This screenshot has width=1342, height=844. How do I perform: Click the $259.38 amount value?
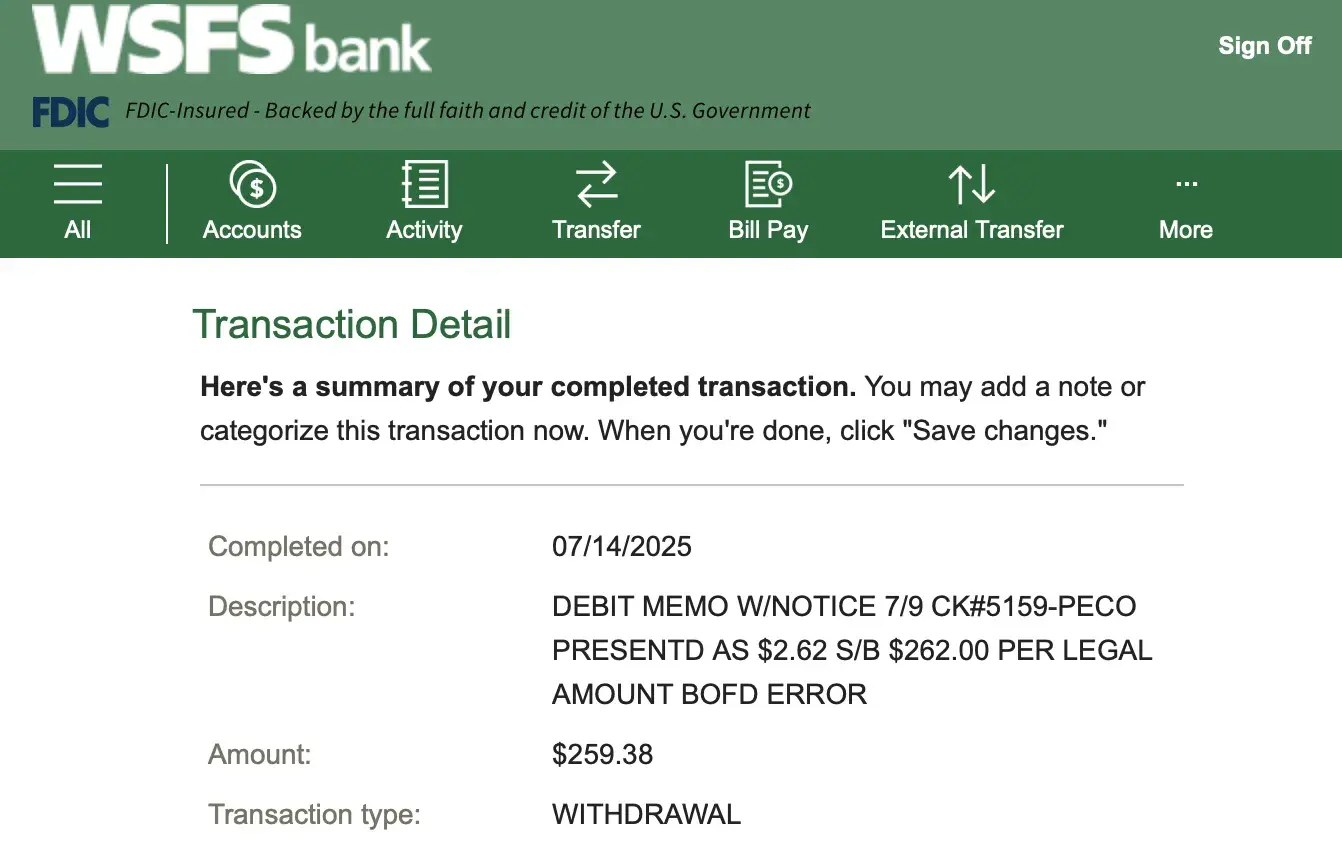coord(602,754)
